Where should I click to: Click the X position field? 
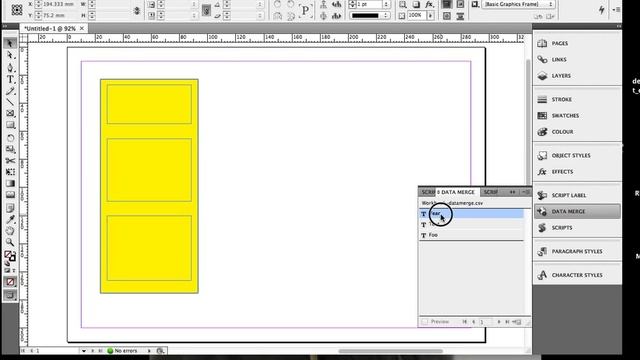(58, 4)
